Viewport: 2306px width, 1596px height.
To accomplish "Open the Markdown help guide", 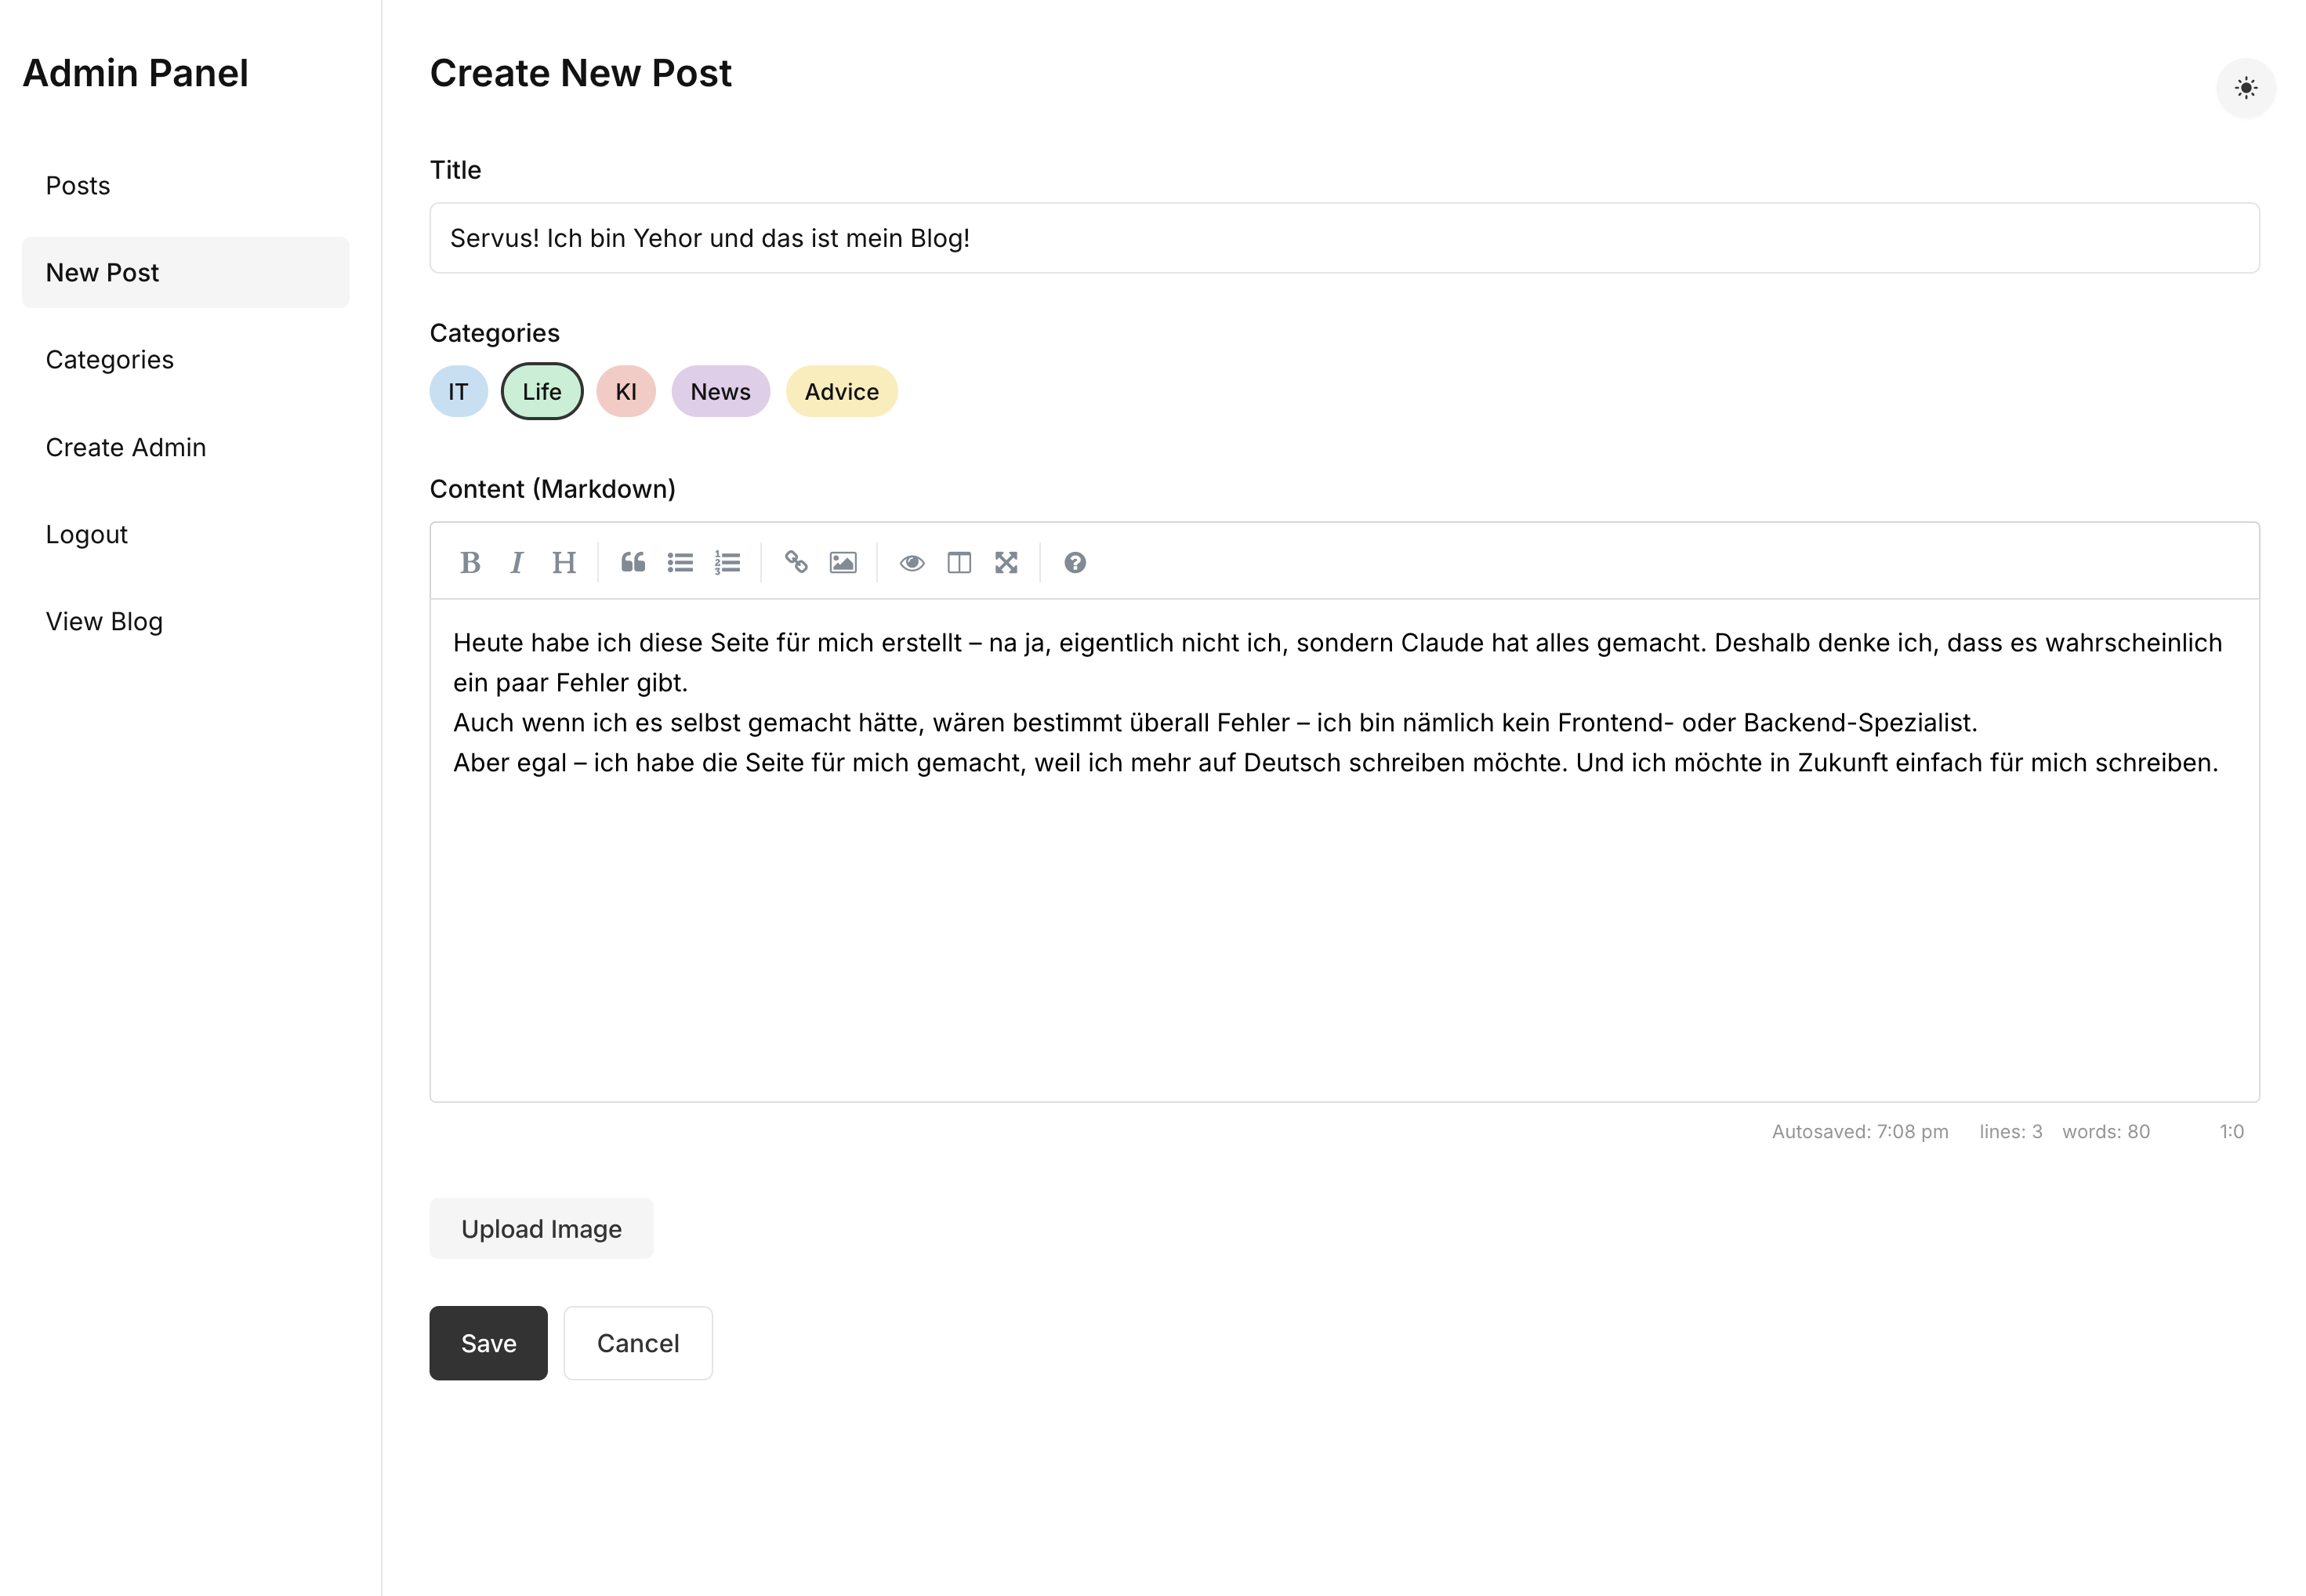I will pyautogui.click(x=1075, y=562).
